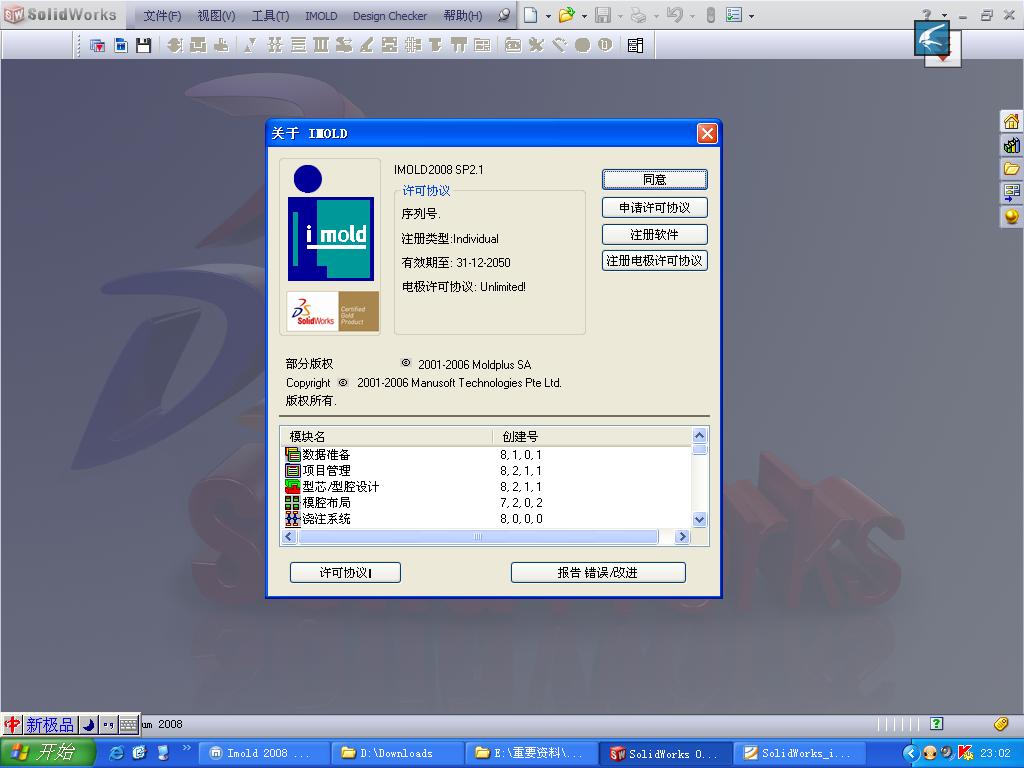This screenshot has height=768, width=1024.
Task: Select the 数据准备 module row
Action: click(x=486, y=455)
